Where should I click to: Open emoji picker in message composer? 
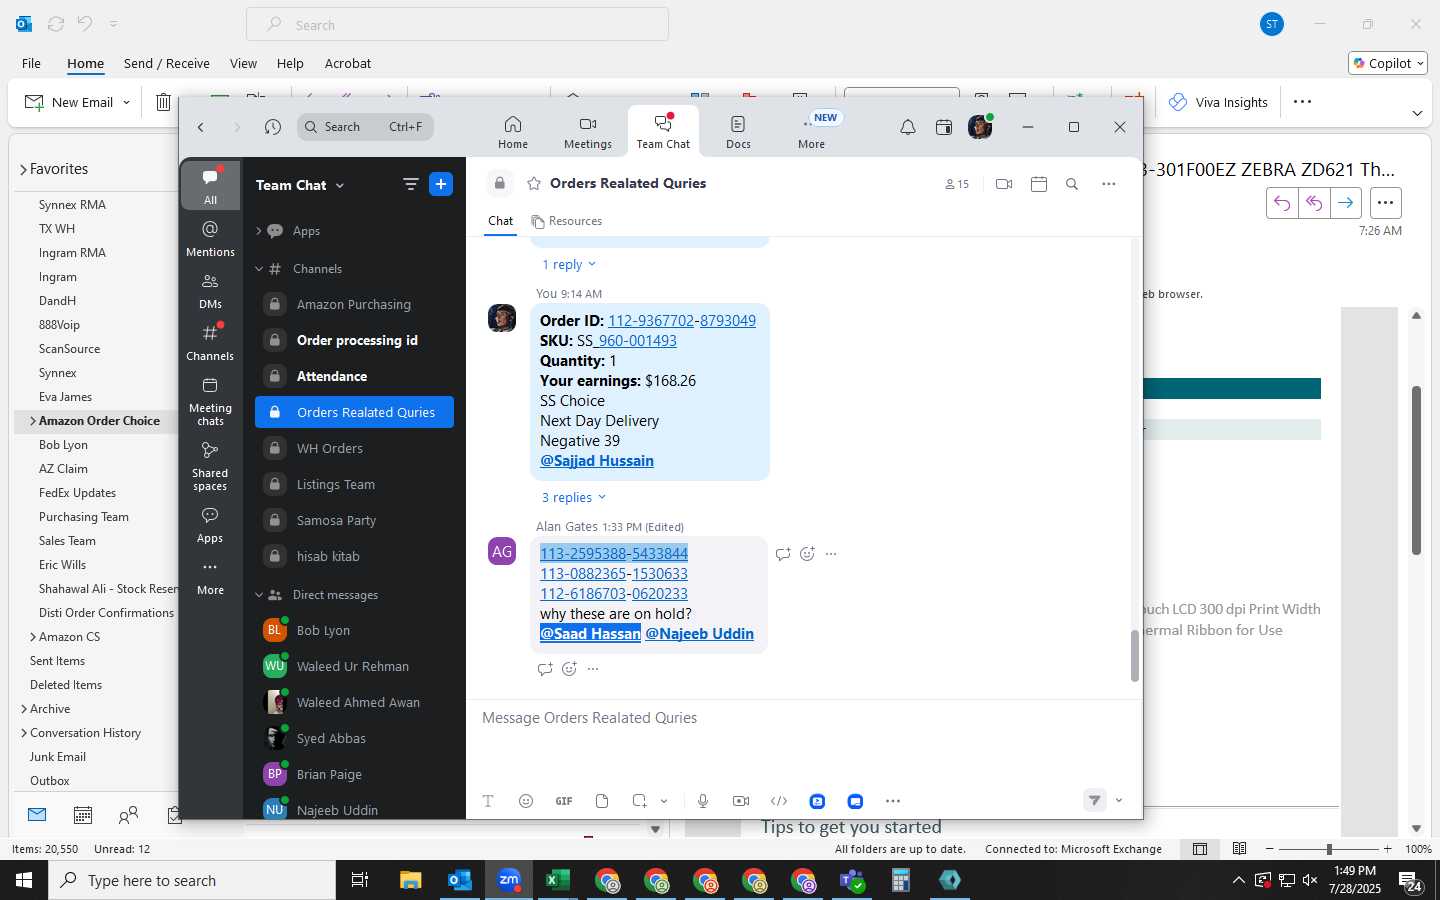[526, 801]
